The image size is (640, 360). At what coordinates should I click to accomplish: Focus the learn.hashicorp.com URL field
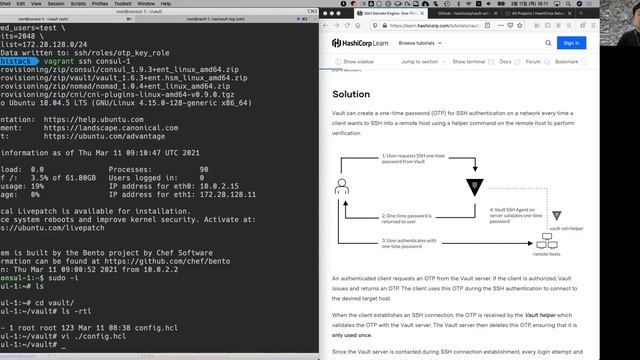tap(435, 25)
